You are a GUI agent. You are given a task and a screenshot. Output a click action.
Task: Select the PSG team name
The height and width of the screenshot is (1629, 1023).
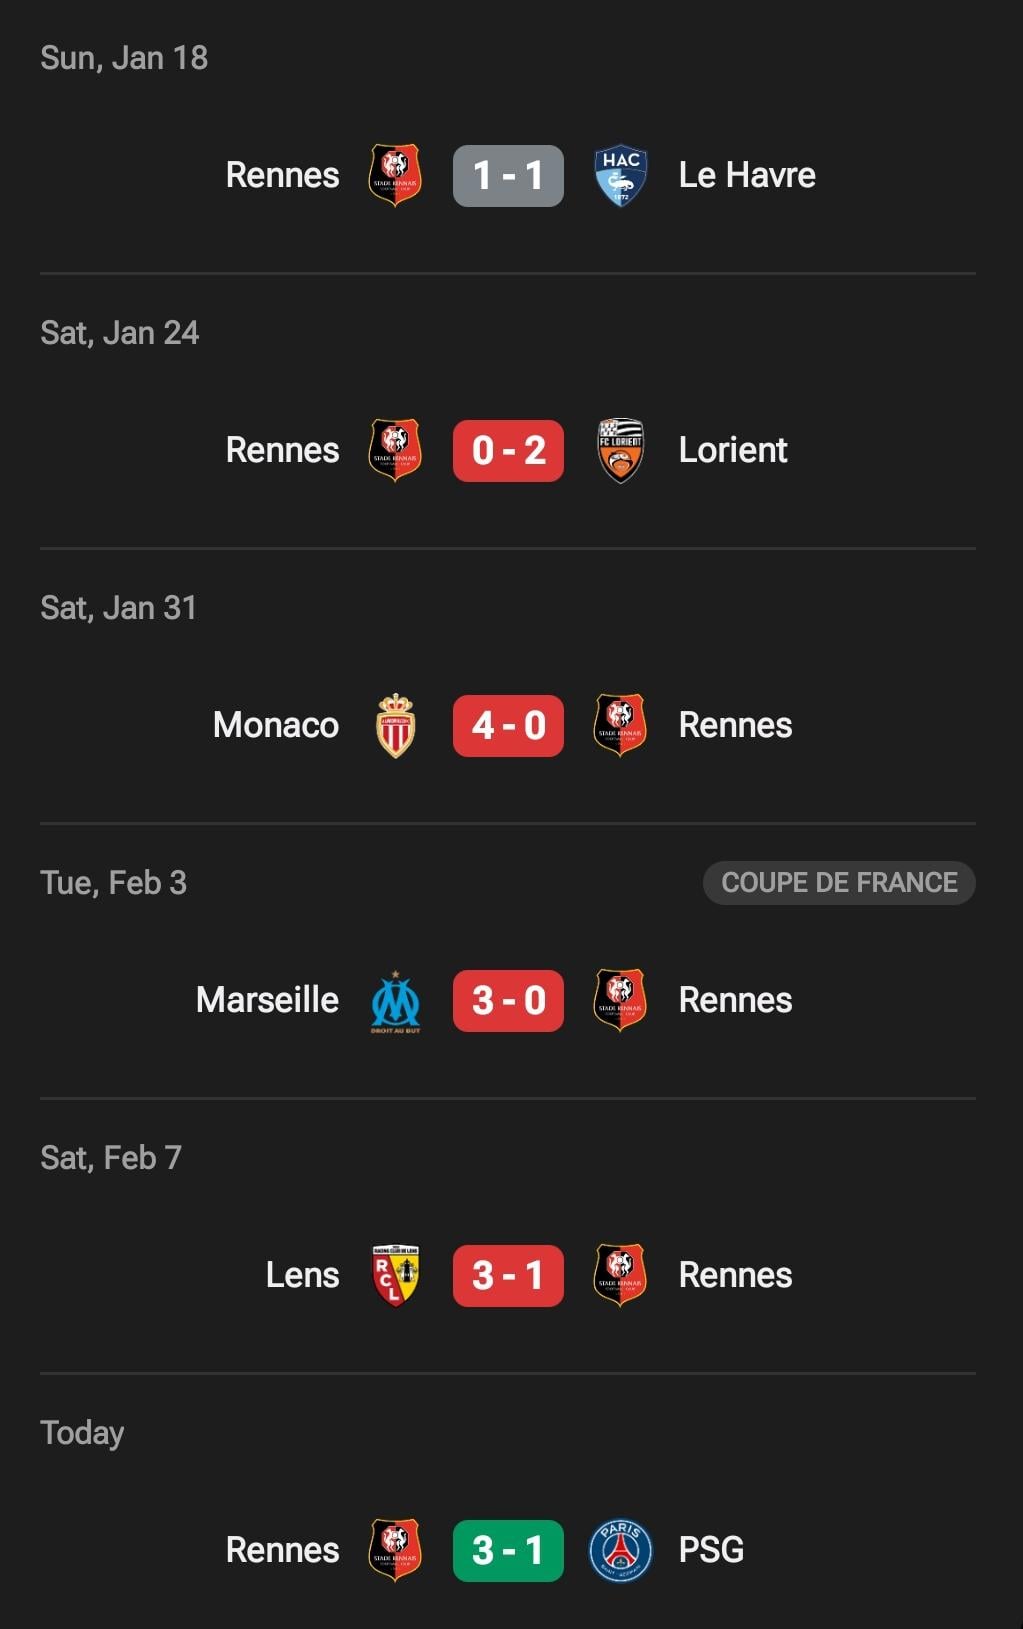point(711,1551)
